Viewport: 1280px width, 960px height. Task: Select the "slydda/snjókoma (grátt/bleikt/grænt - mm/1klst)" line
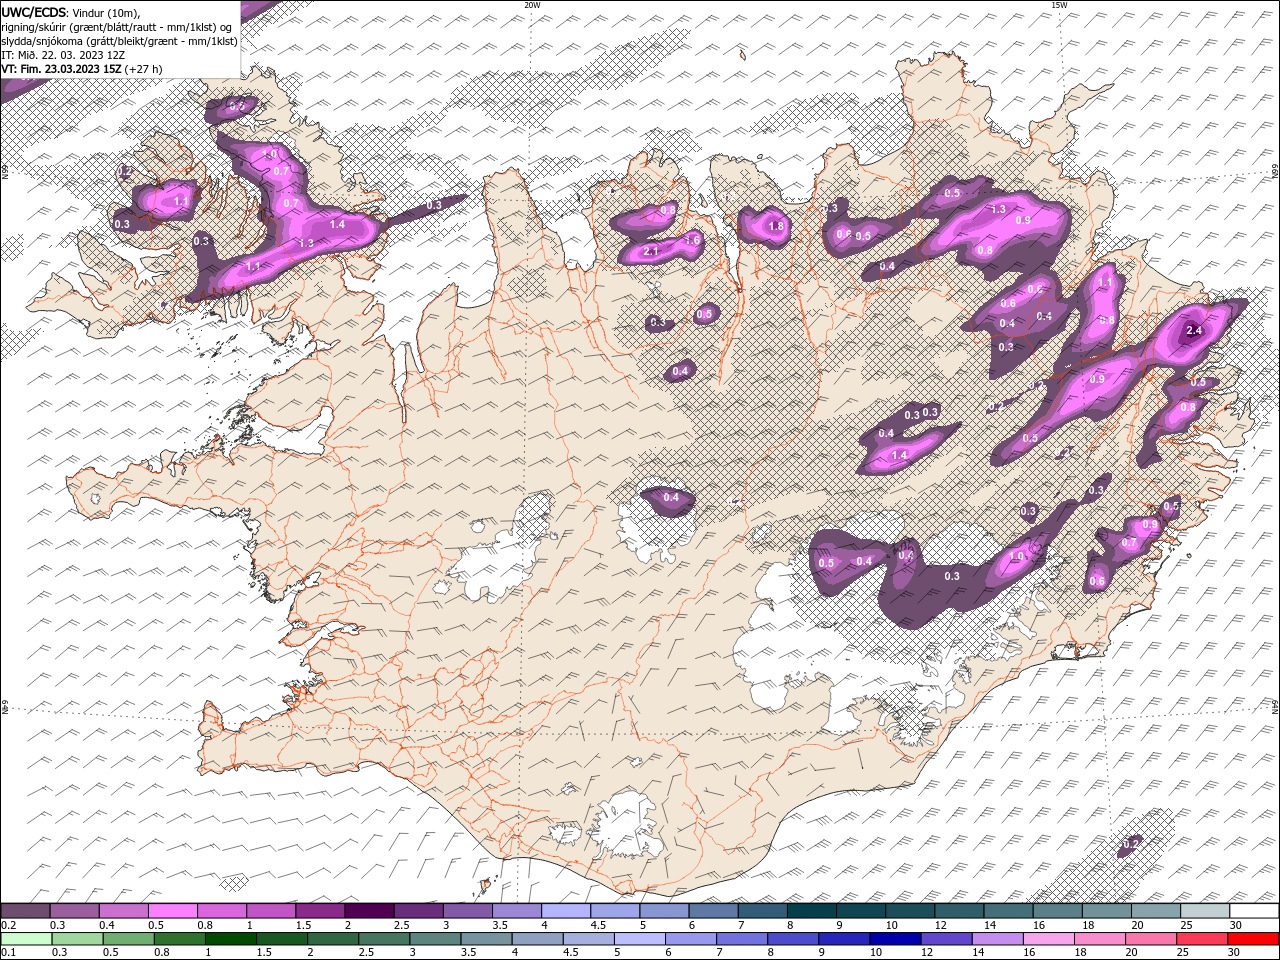coord(119,40)
